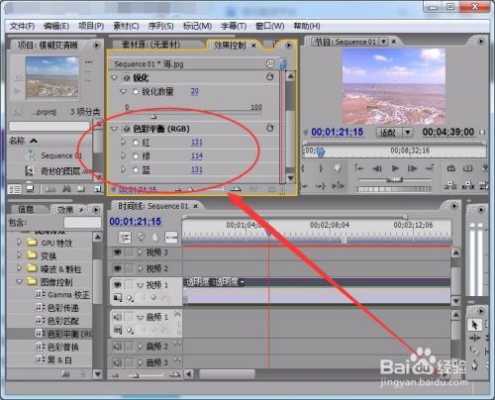Open the 项目(P) menu
The width and height of the screenshot is (495, 400).
click(91, 26)
